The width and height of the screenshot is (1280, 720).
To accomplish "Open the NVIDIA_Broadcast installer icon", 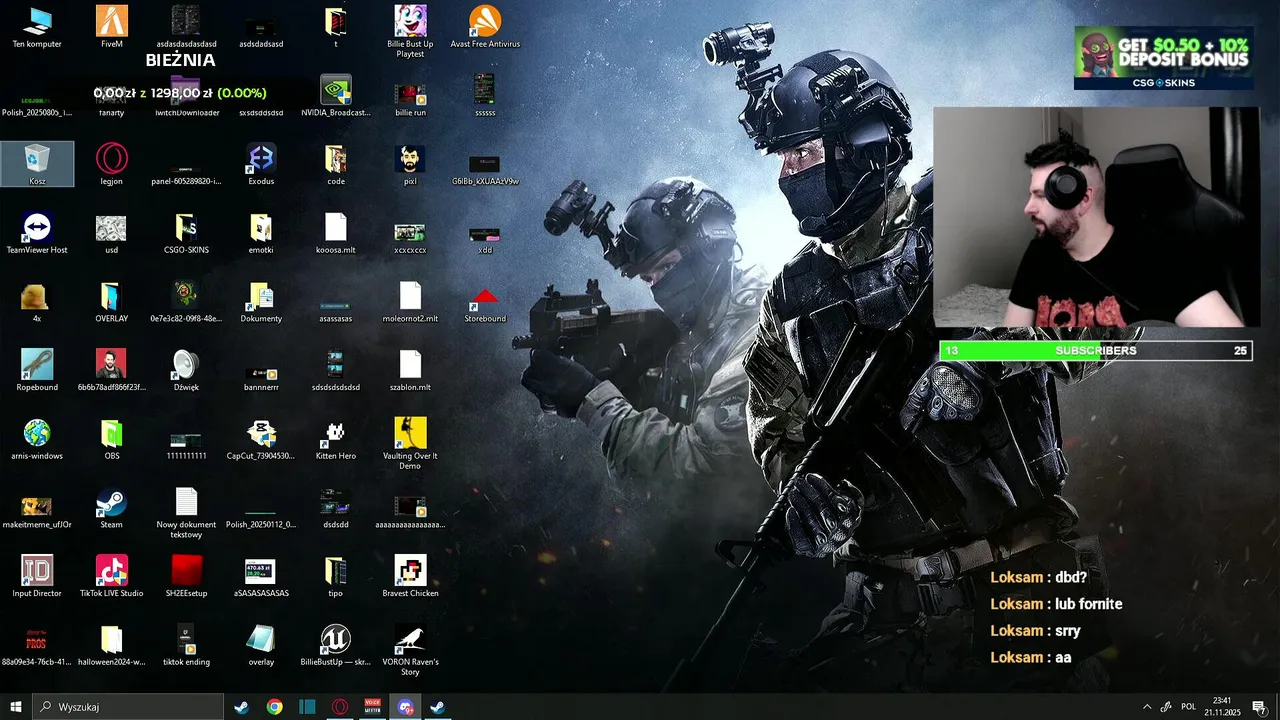I will (336, 95).
